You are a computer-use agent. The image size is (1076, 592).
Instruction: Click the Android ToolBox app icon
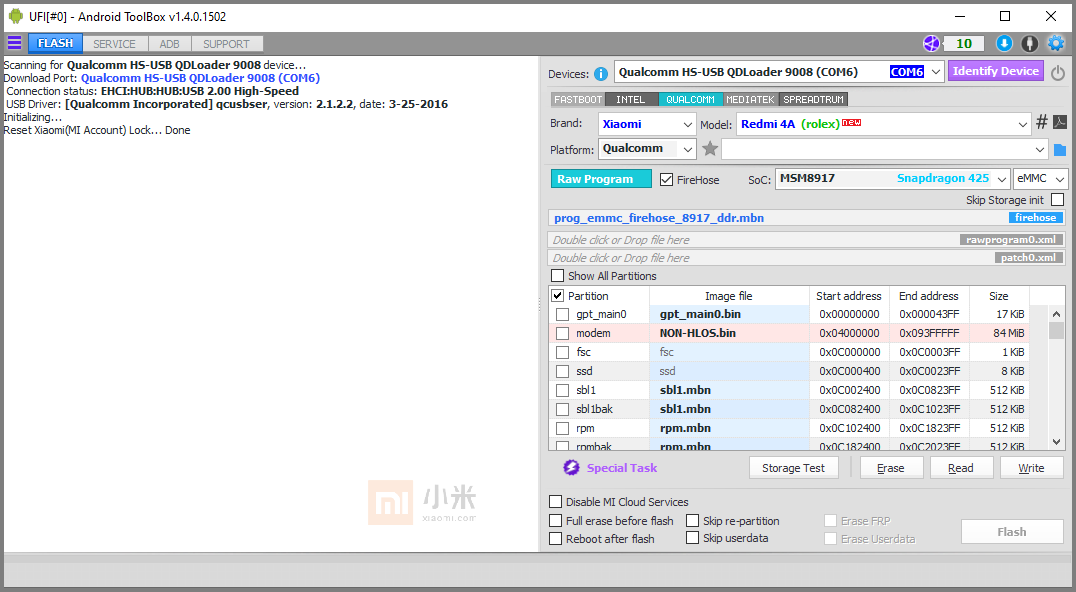15,16
